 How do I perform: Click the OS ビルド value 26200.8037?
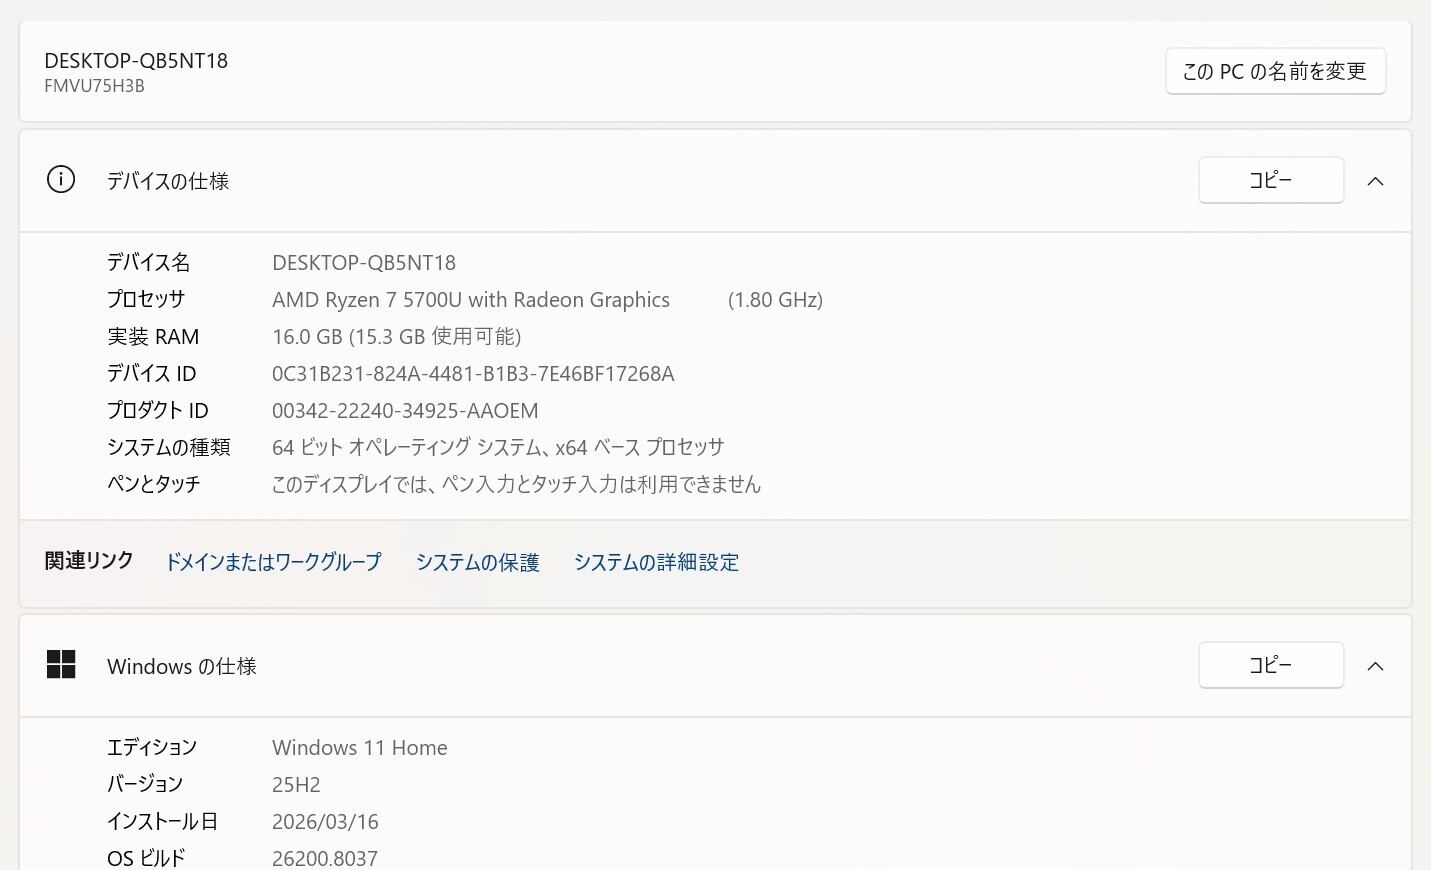(325, 858)
